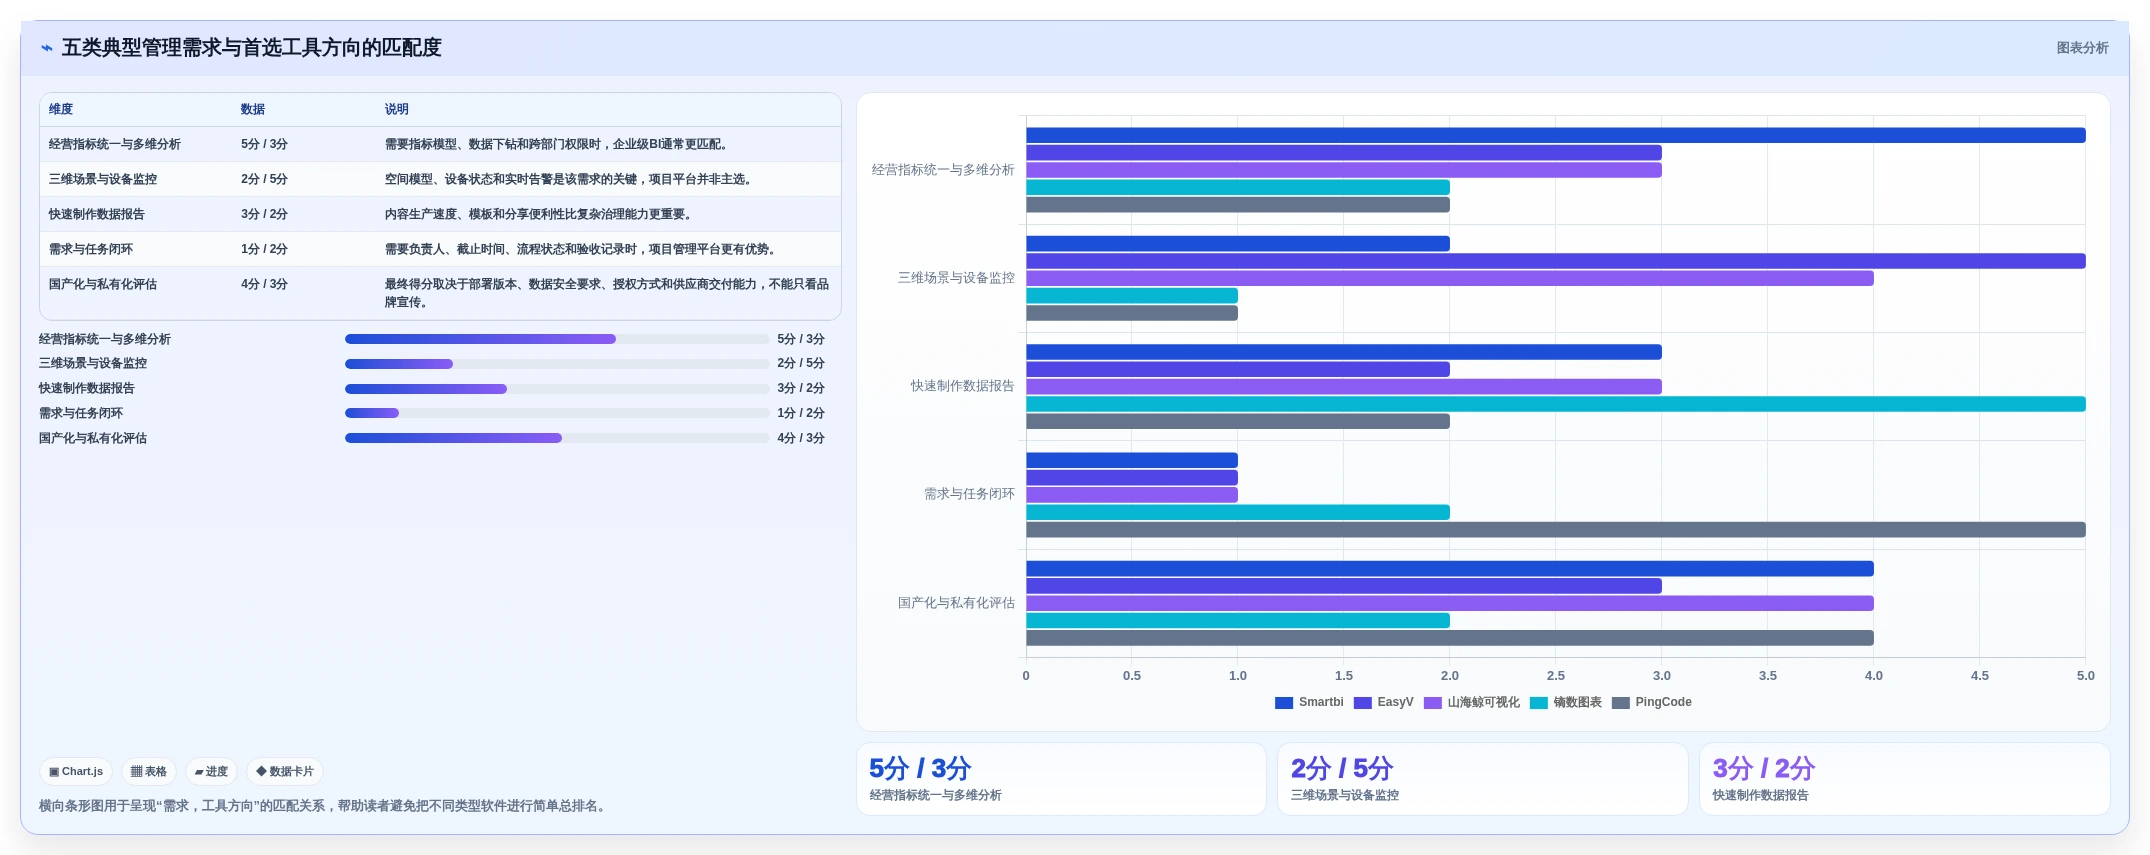Image resolution: width=2150 pixels, height=855 pixels.
Task: Click the chart axis label 国产化与私有化评估
Action: 956,603
